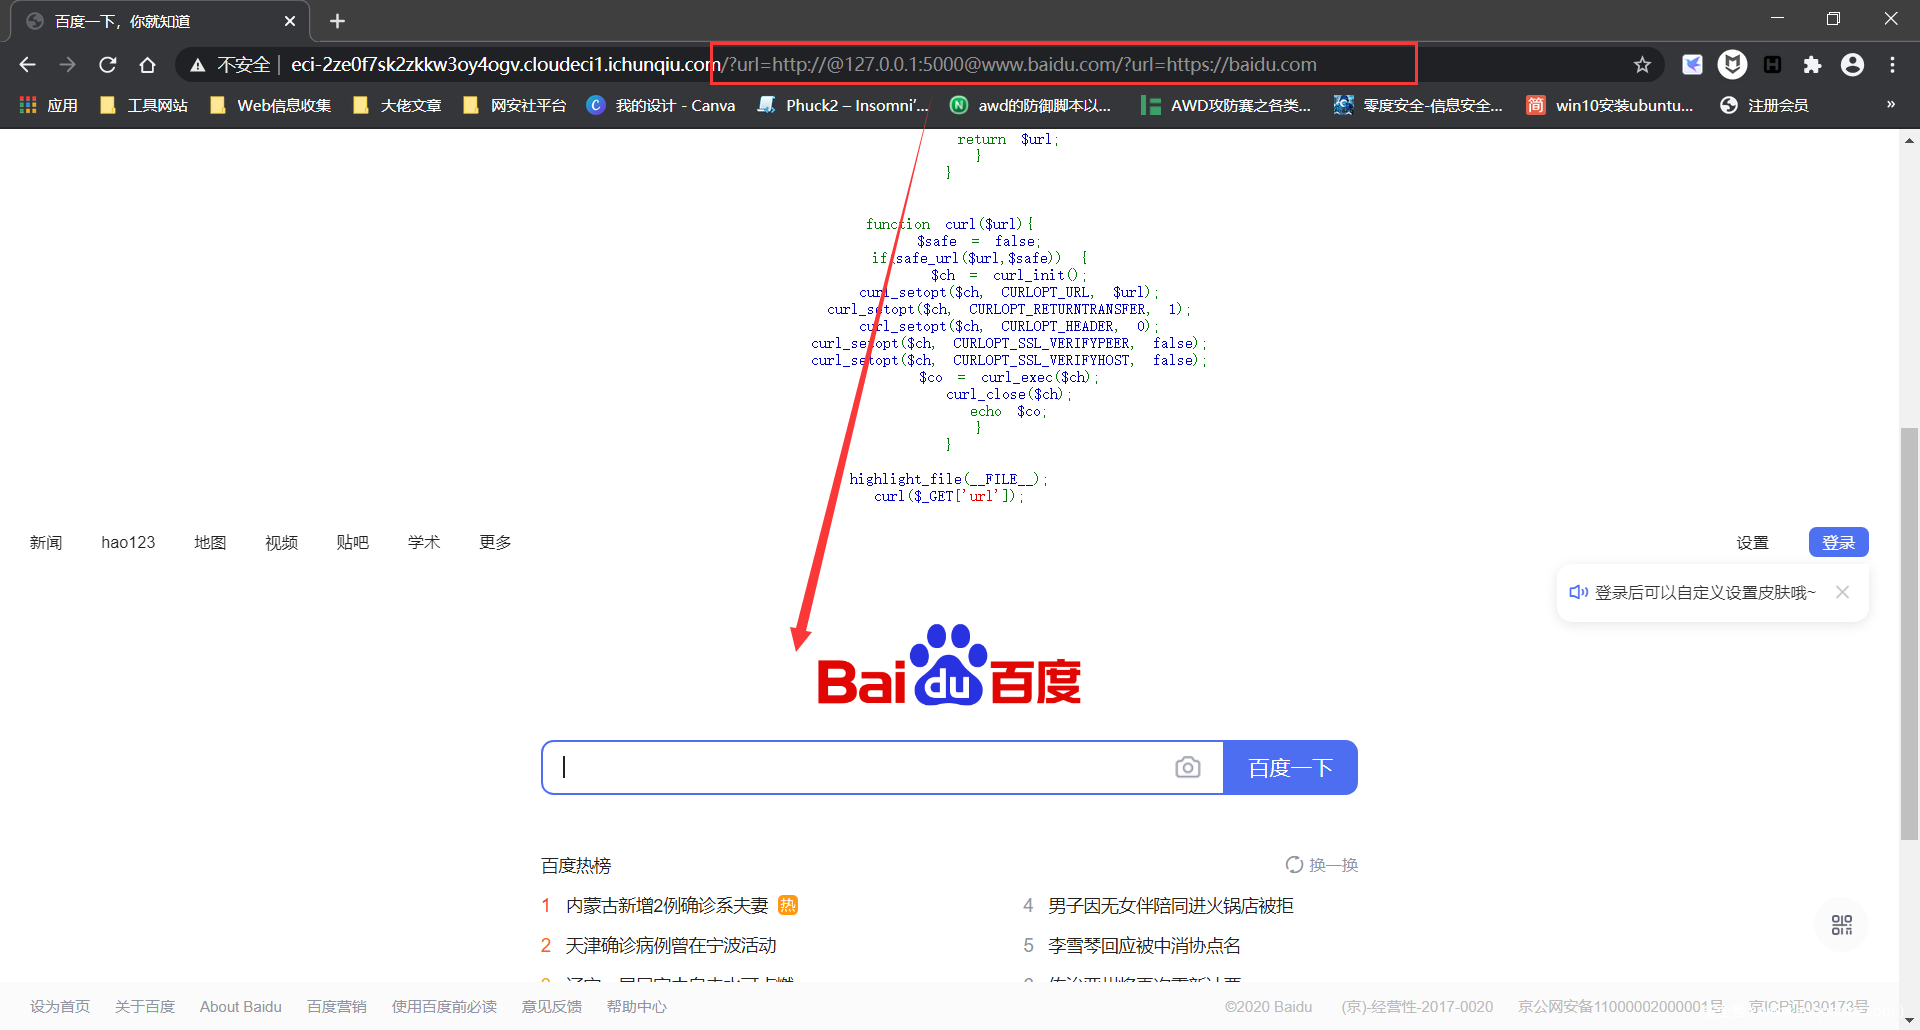Open the Chrome extensions puzzle icon
This screenshot has height=1030, width=1920.
[x=1812, y=65]
